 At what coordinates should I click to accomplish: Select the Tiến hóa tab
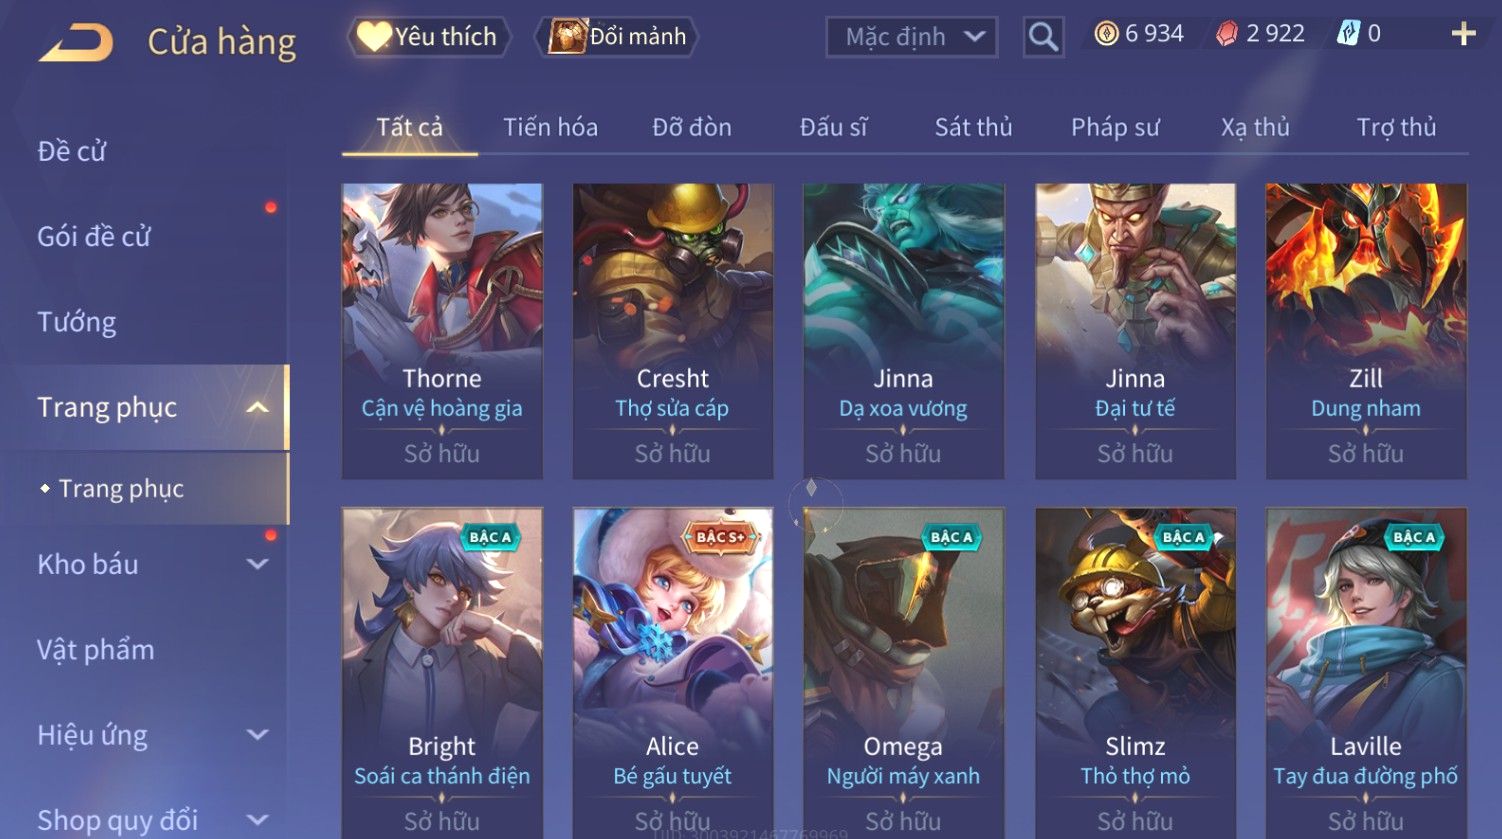coord(550,127)
